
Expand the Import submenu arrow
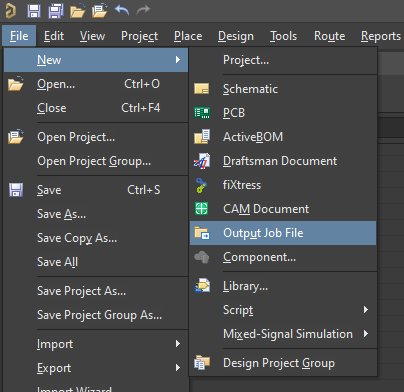click(x=178, y=344)
